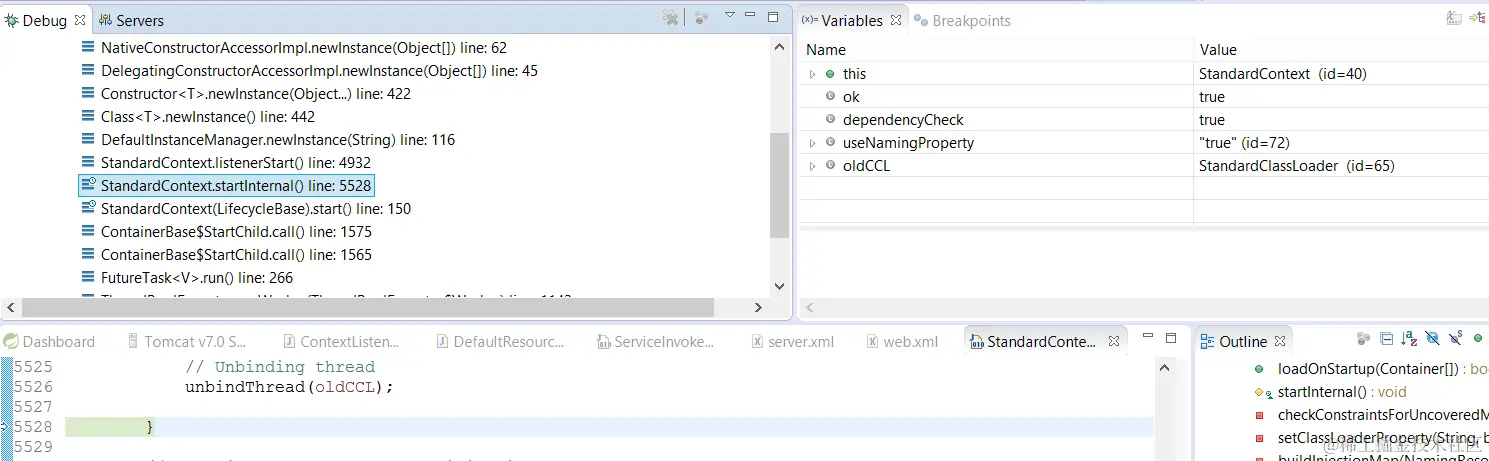This screenshot has width=1489, height=461.
Task: Click stack frame icon beside FutureTask<V>.run()
Action: coord(88,278)
